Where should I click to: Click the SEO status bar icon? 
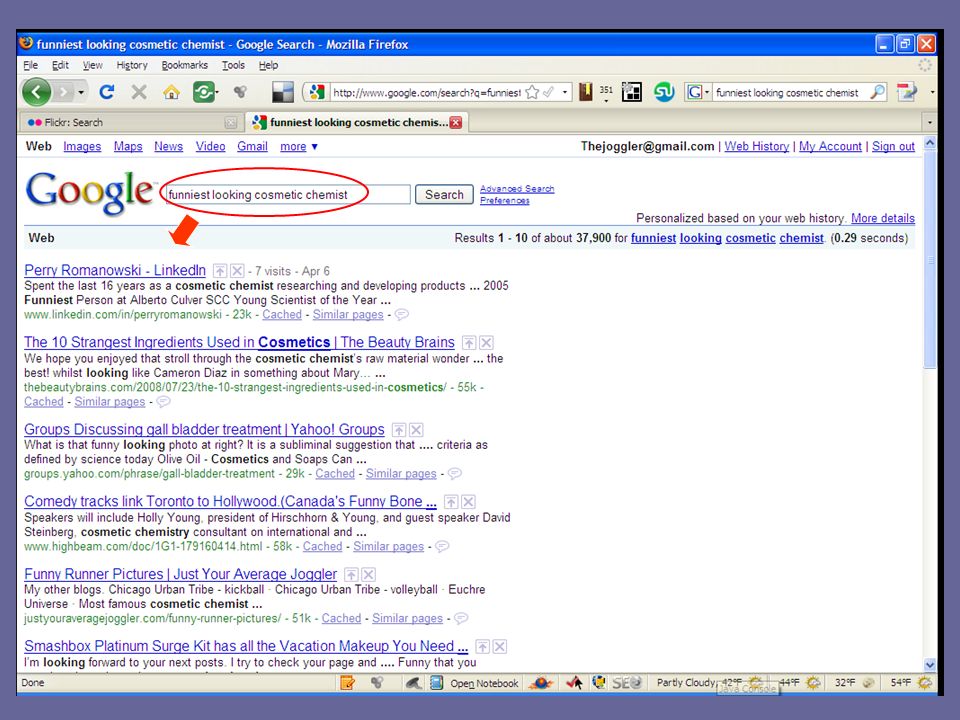click(626, 682)
